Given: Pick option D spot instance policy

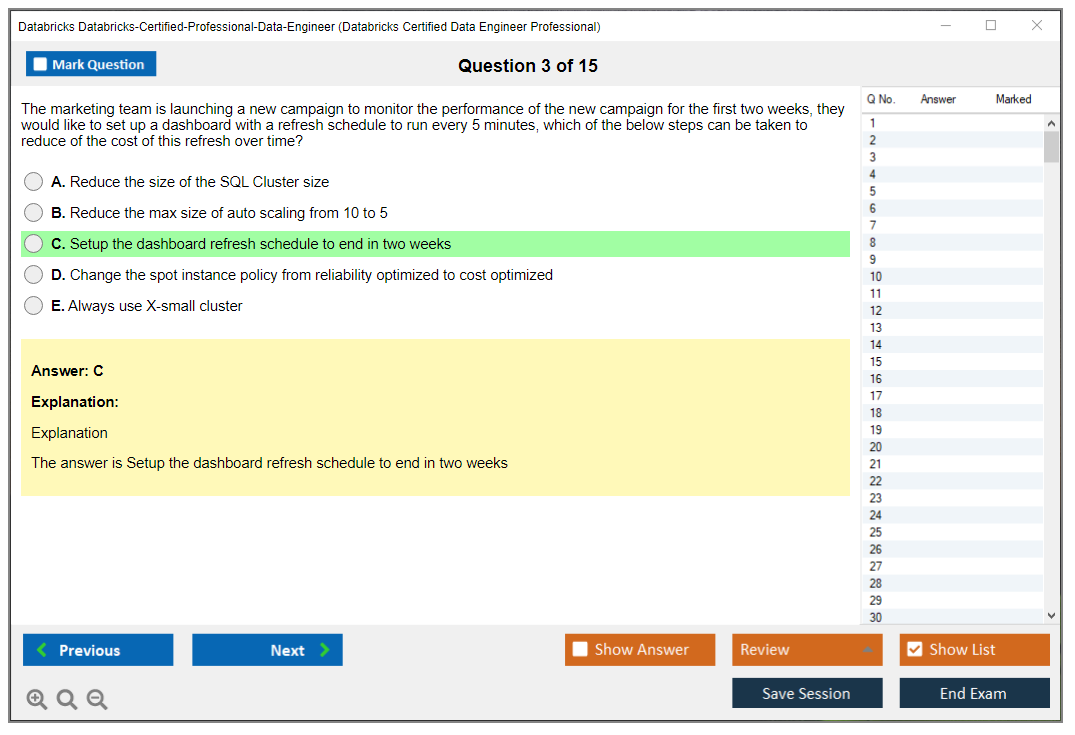Looking at the screenshot, I should click(x=34, y=275).
